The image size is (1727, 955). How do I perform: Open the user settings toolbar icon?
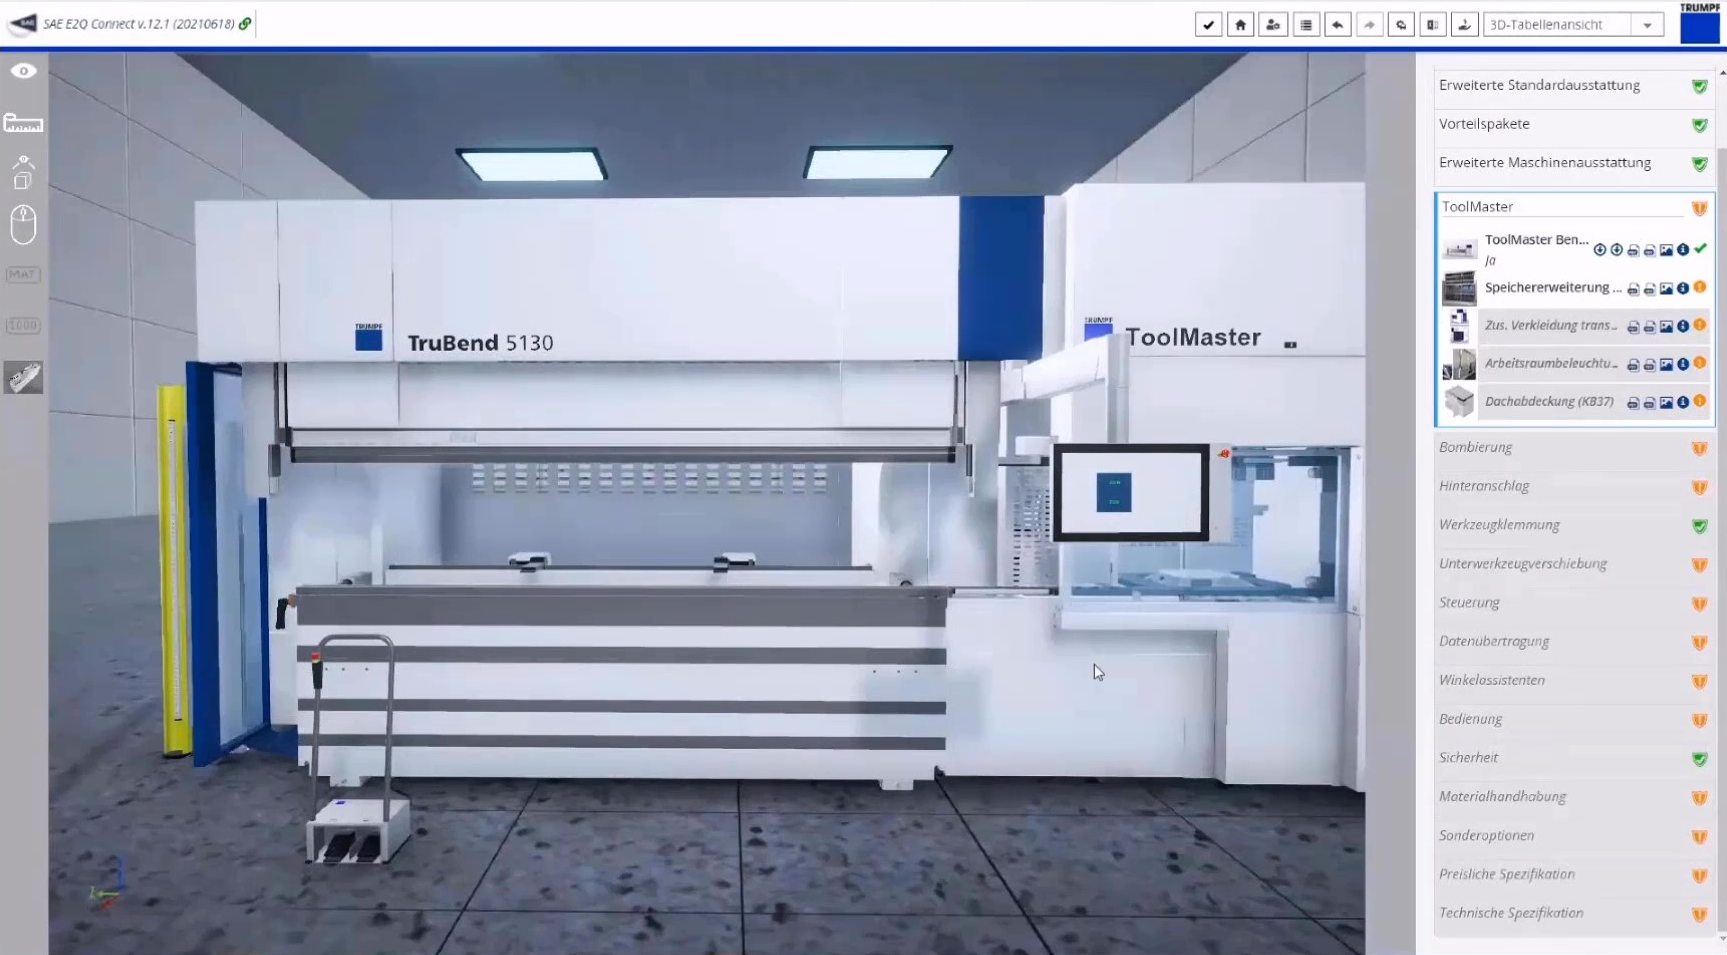[1273, 25]
